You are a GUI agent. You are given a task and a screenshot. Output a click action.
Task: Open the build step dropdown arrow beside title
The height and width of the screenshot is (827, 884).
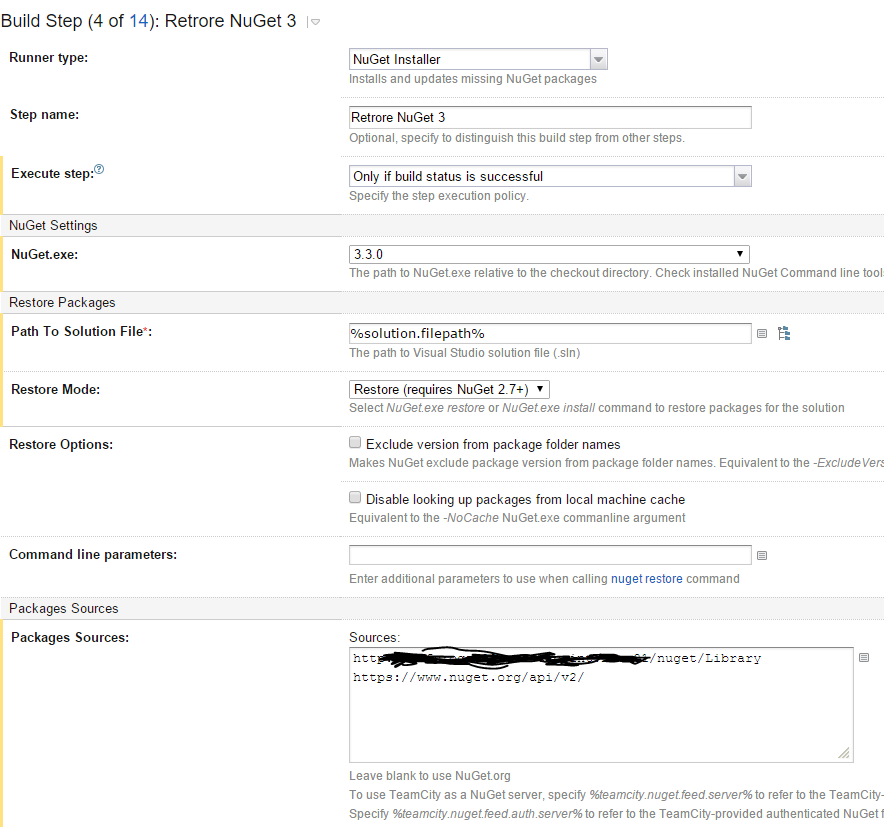(x=314, y=22)
